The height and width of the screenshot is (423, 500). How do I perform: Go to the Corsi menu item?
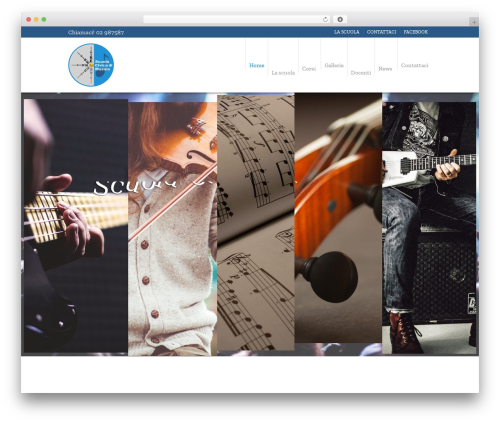[x=309, y=69]
